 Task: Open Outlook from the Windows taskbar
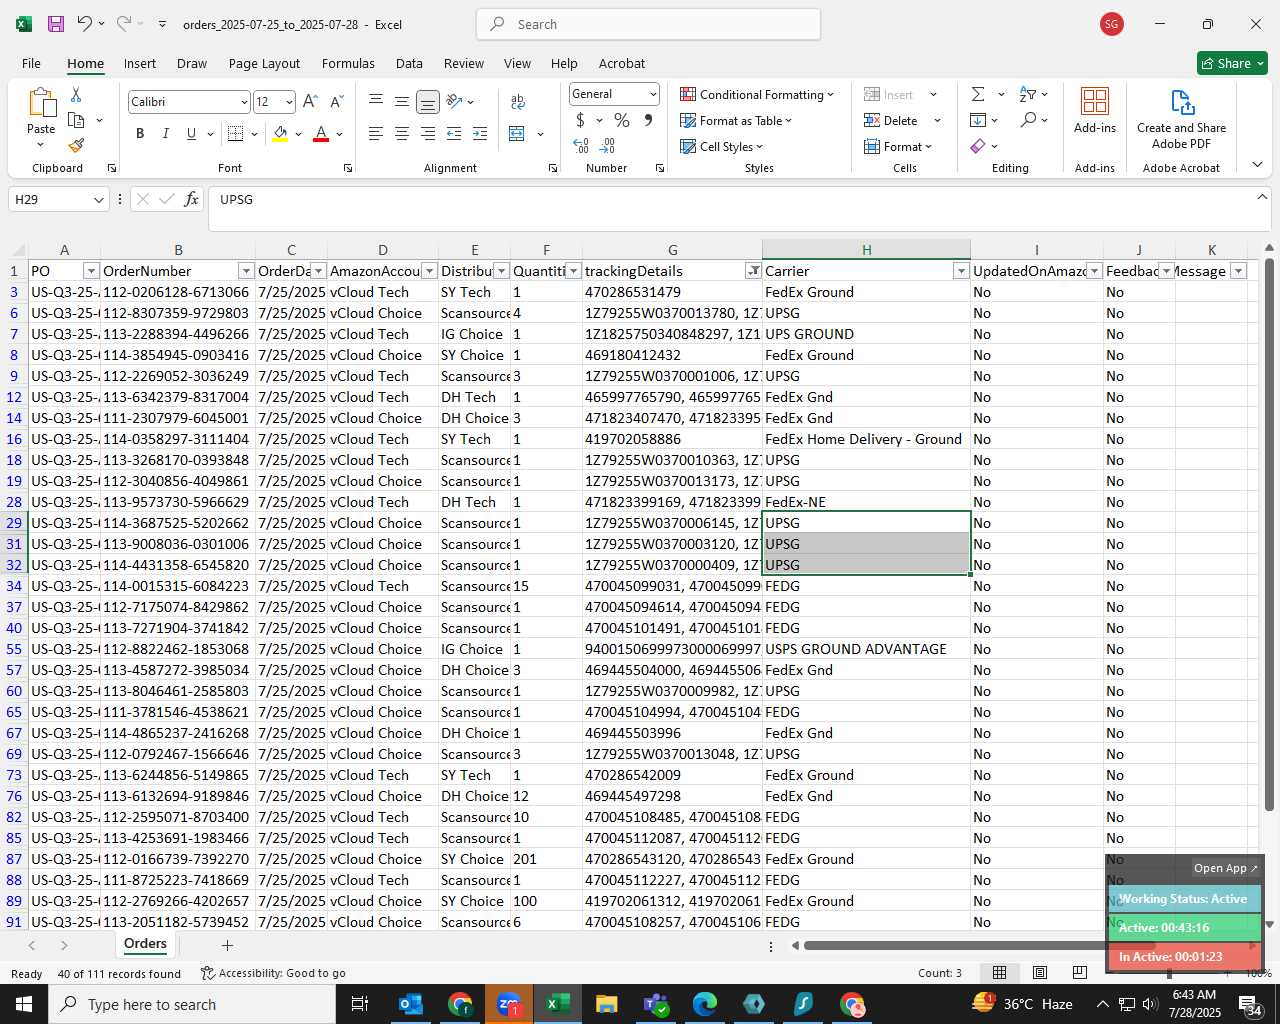pos(411,1004)
